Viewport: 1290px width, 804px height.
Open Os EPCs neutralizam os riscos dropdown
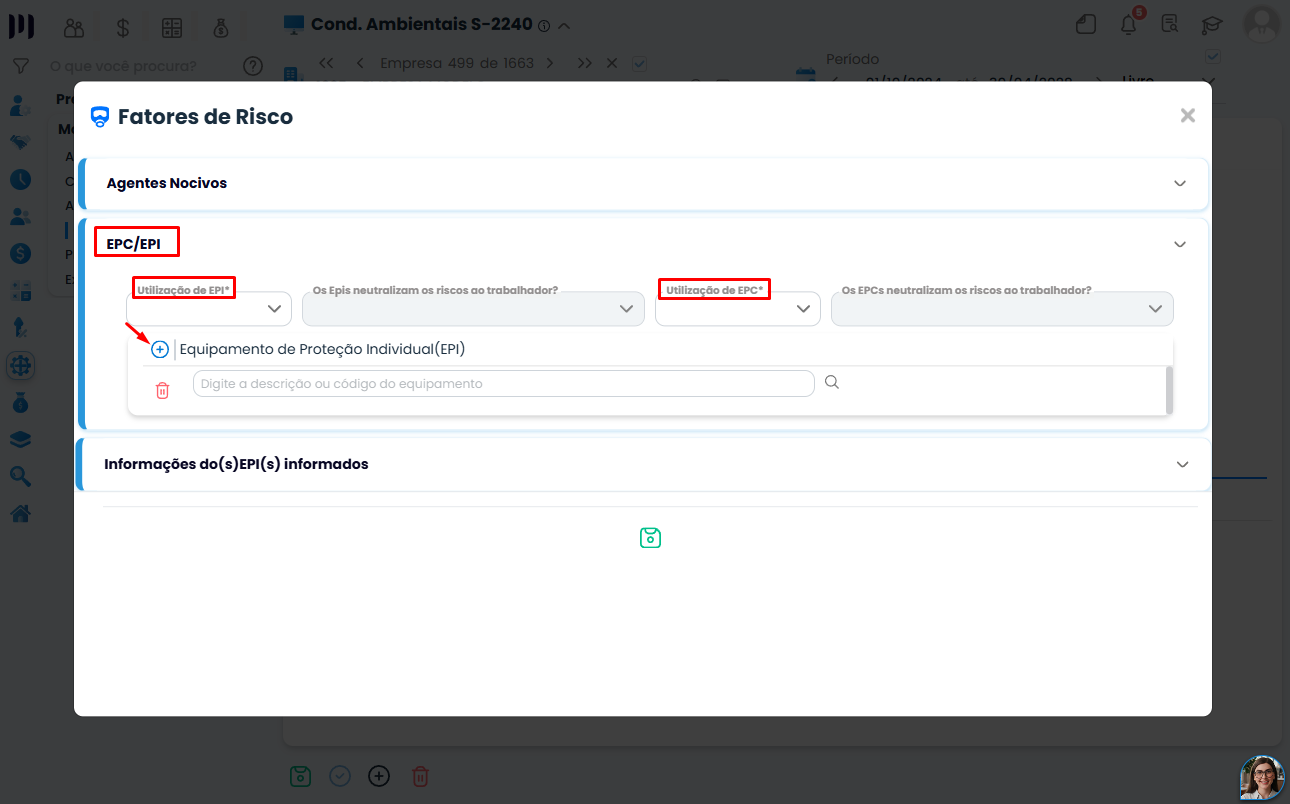click(x=1002, y=309)
